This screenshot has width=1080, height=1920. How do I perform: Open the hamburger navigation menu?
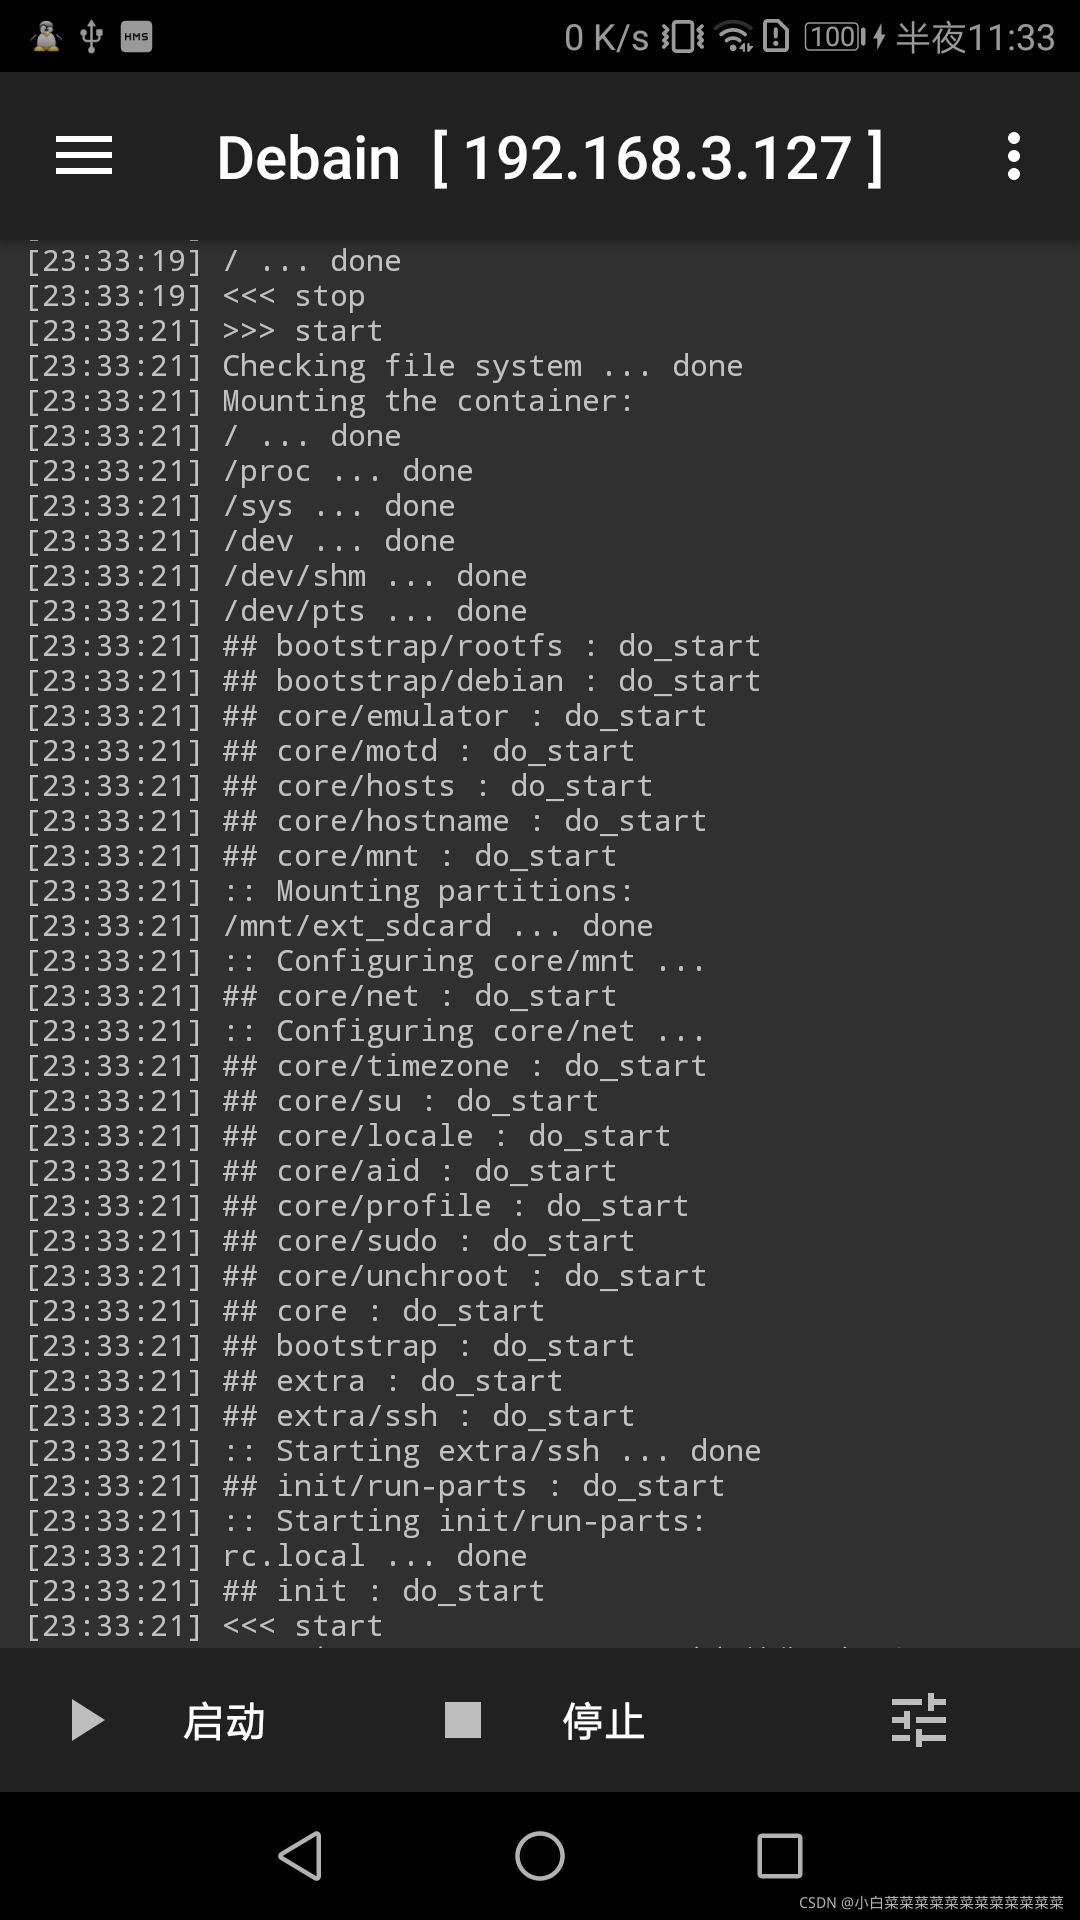[84, 157]
